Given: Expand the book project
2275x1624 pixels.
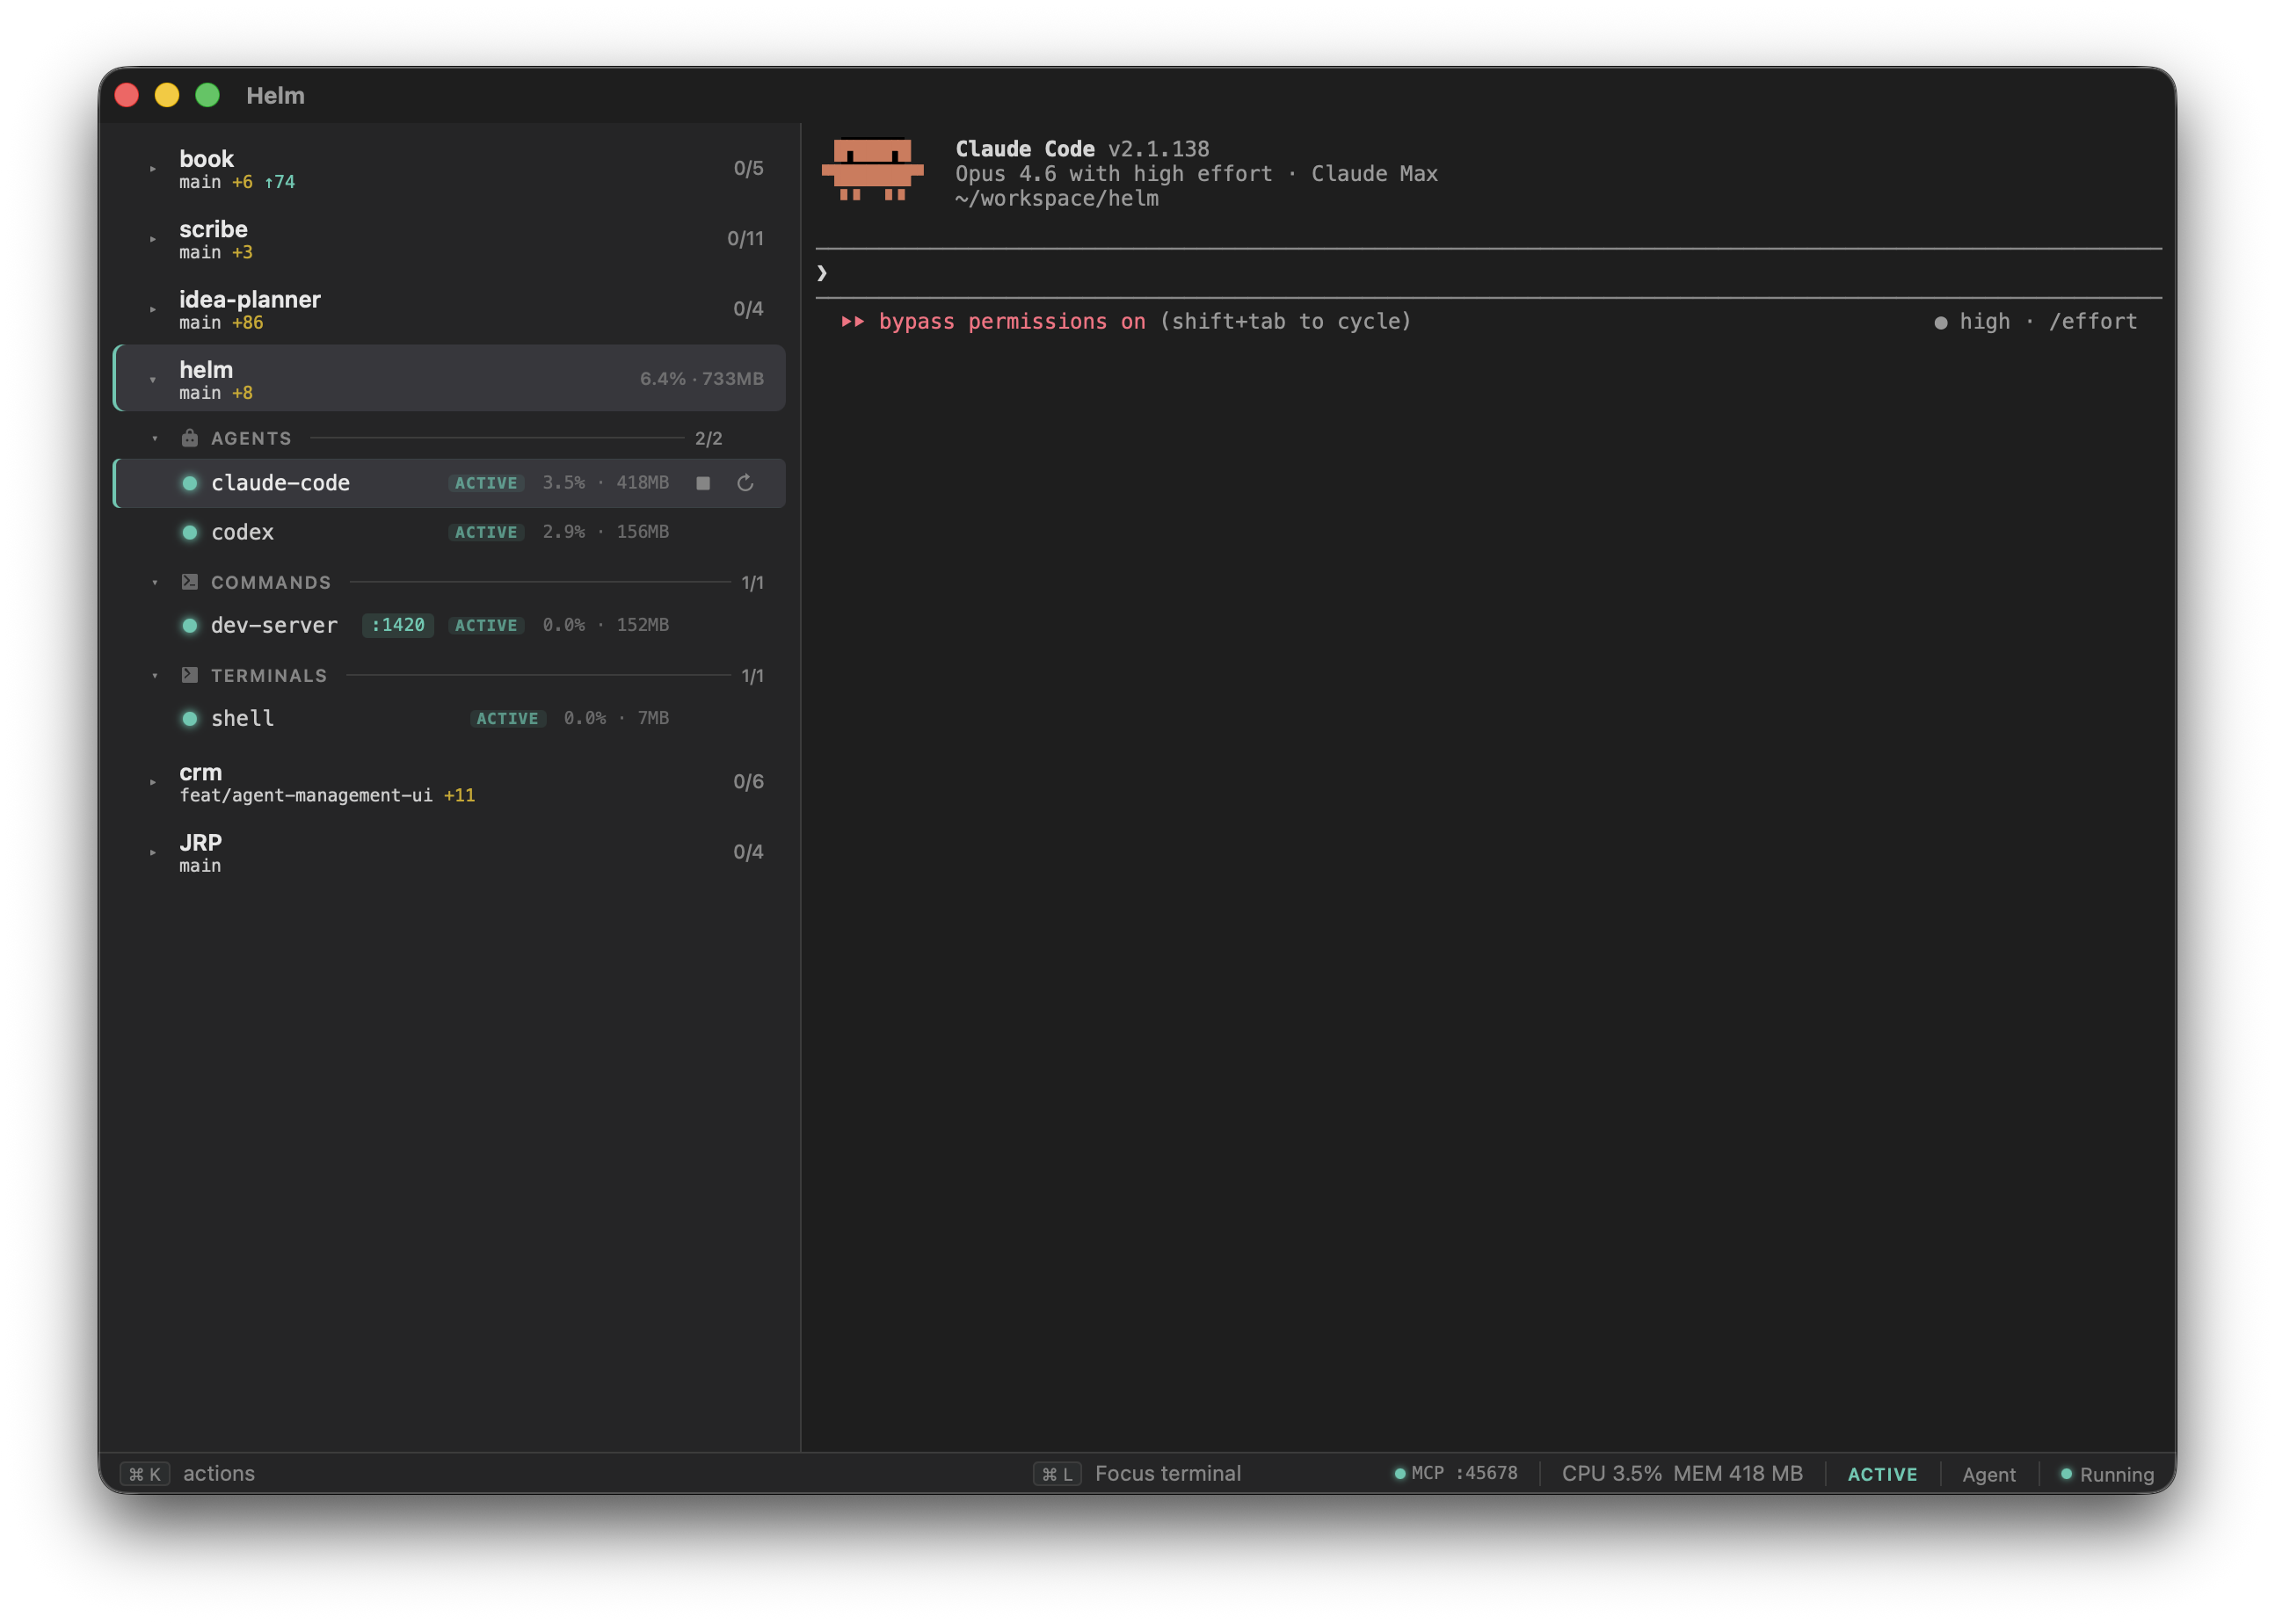Looking at the screenshot, I should (x=153, y=169).
